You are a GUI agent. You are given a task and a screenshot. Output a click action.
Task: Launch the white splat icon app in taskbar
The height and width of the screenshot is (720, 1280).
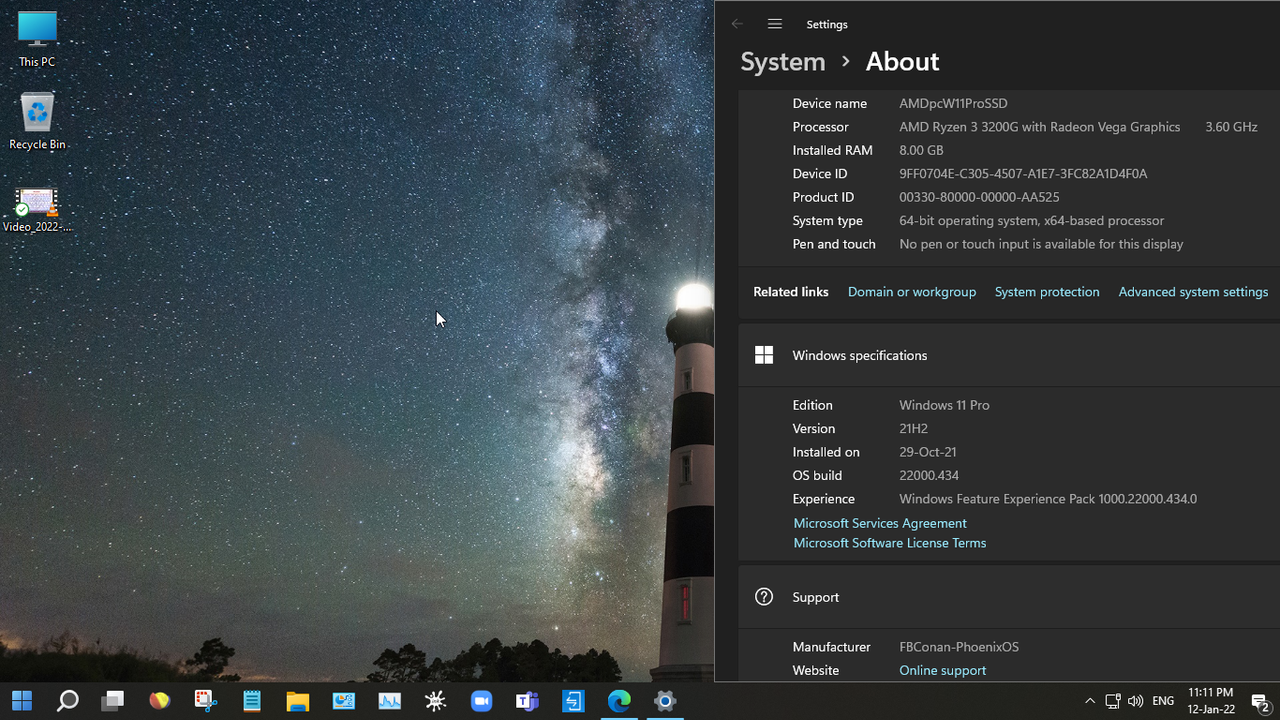tap(435, 701)
